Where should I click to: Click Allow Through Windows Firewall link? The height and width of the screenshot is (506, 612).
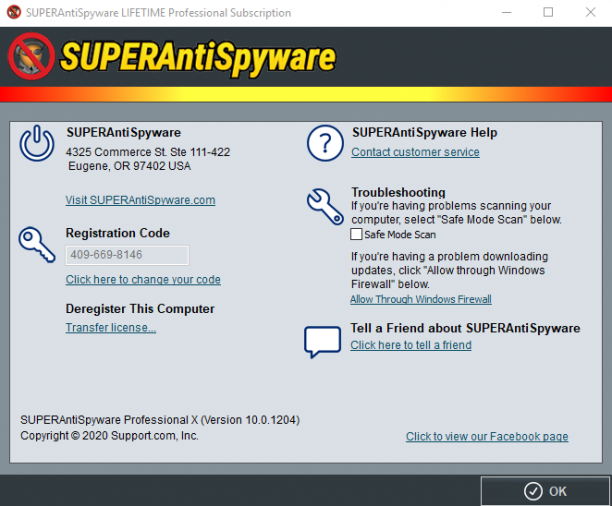421,299
